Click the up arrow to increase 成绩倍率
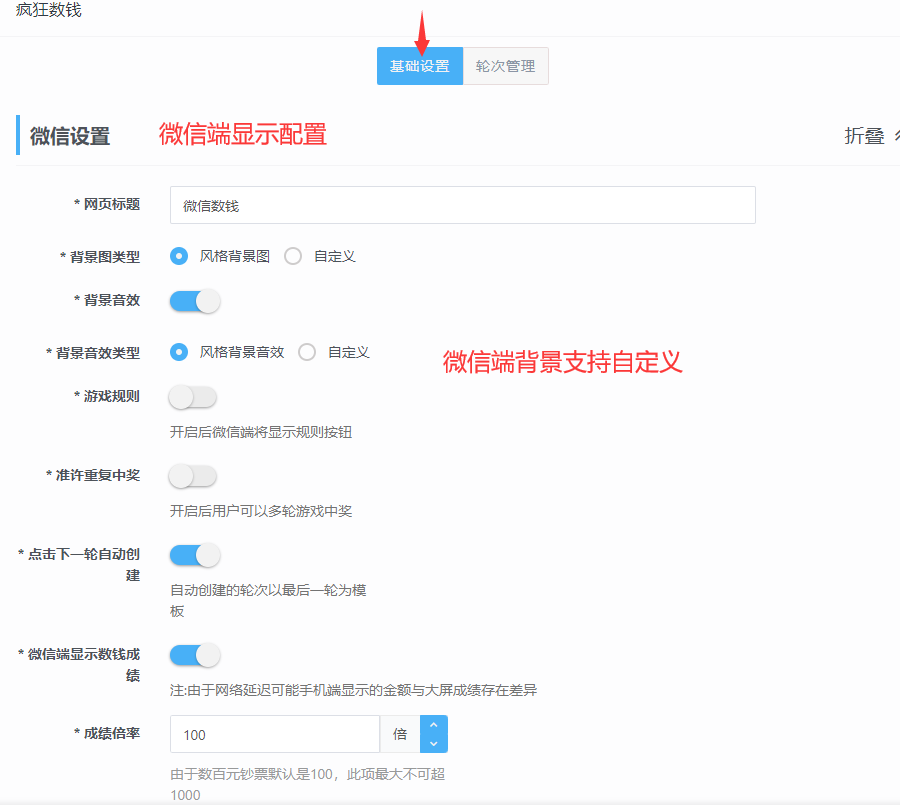Screen dimensions: 900x805 coord(433,726)
